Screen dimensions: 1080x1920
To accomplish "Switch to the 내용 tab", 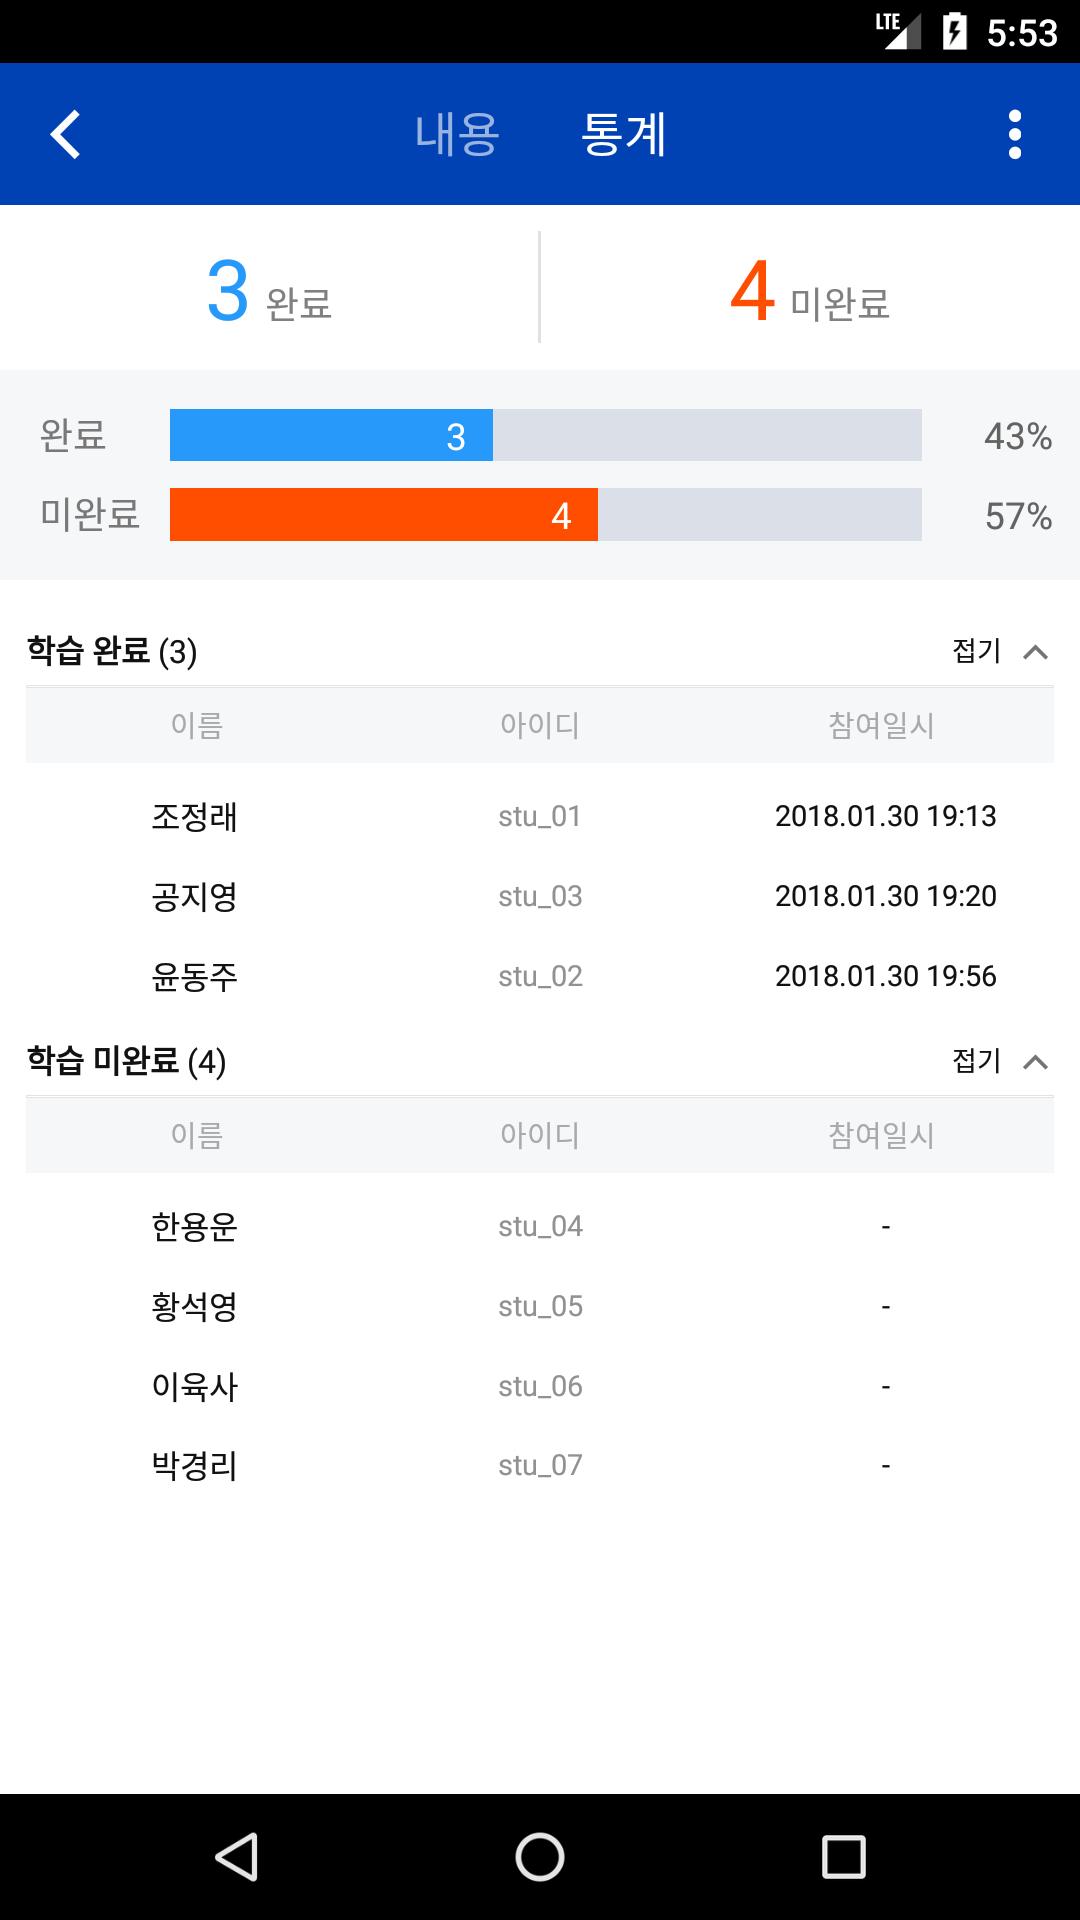I will click(x=457, y=134).
